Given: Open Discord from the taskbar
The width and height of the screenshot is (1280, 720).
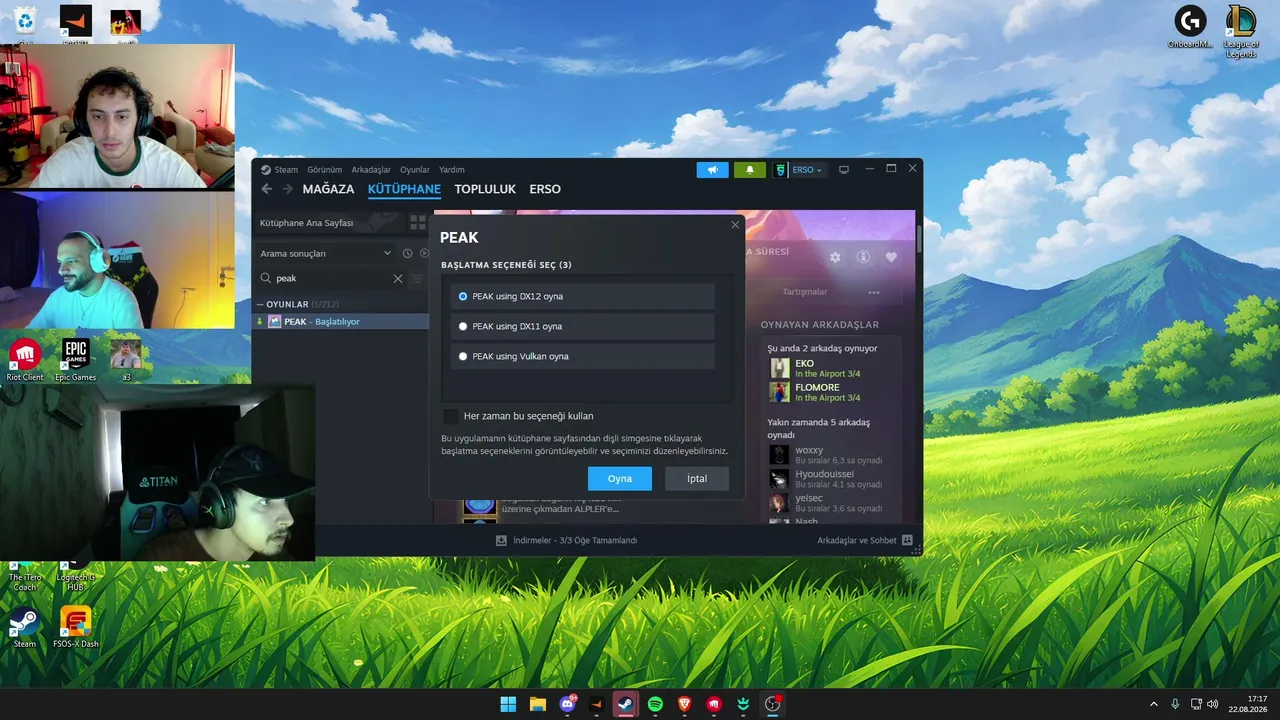Looking at the screenshot, I should pos(568,704).
